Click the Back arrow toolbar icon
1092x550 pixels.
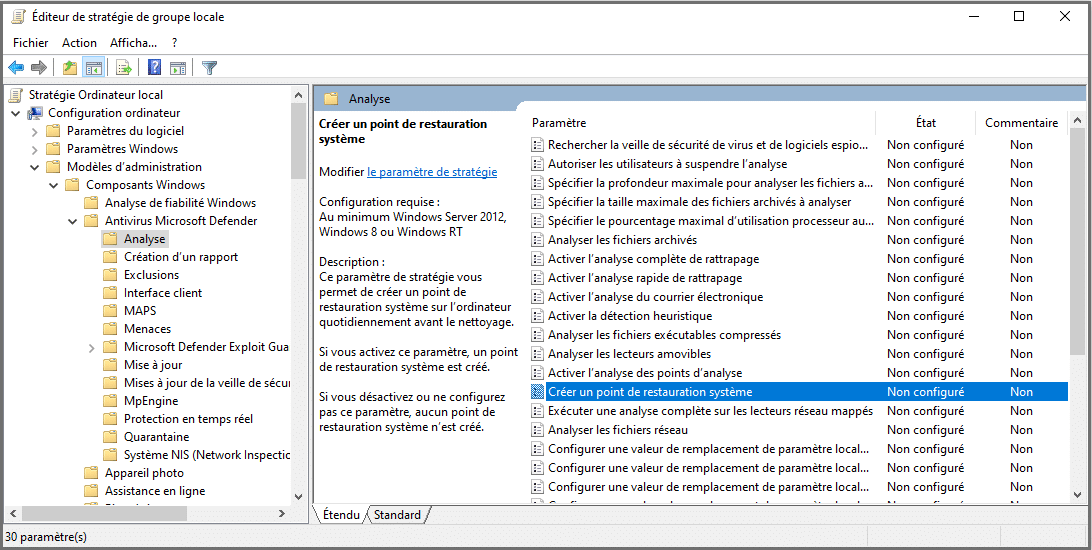[x=16, y=68]
